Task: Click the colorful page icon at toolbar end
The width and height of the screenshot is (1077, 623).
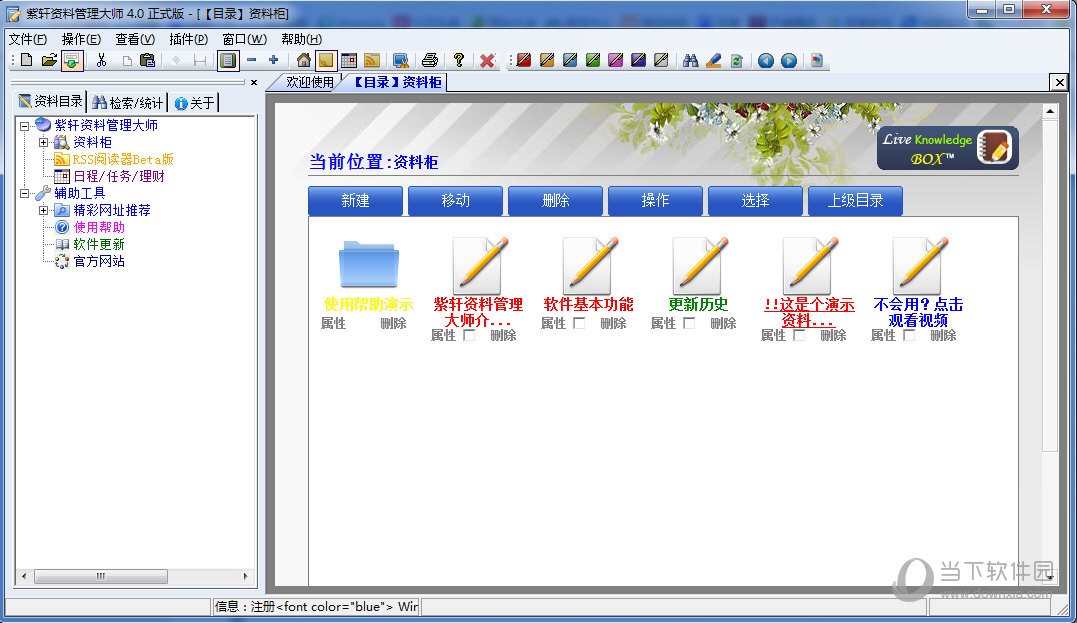Action: (x=817, y=60)
